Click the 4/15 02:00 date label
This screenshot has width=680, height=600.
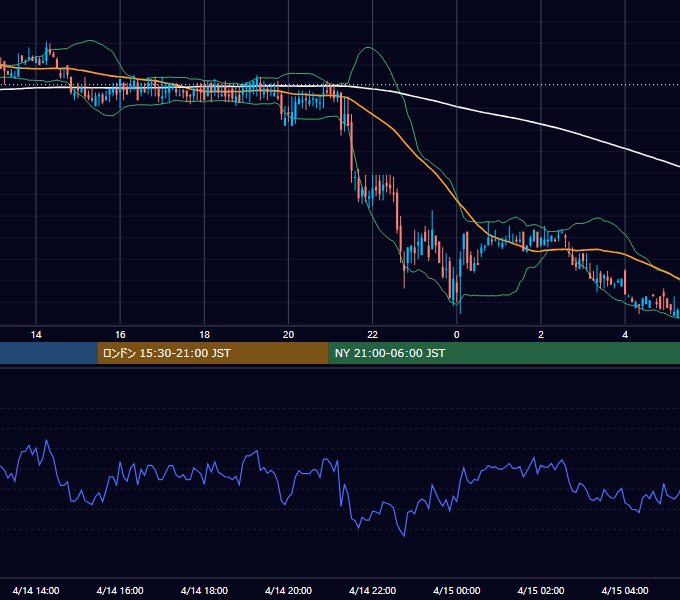tap(541, 590)
